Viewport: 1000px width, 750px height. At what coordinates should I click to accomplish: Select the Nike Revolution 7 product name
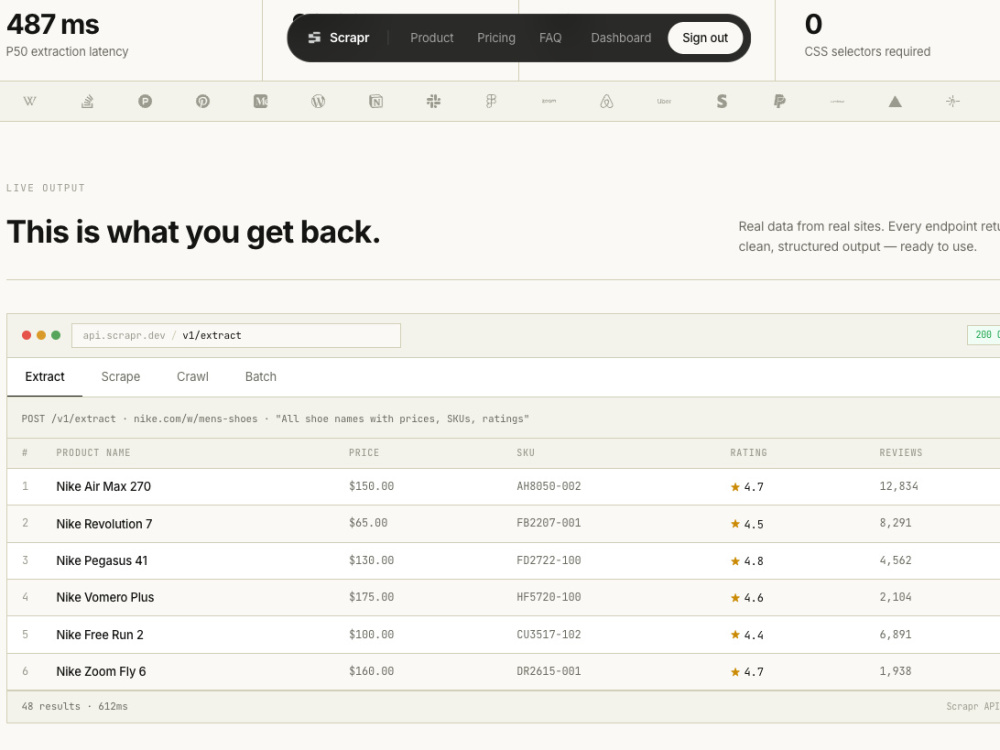coord(104,524)
